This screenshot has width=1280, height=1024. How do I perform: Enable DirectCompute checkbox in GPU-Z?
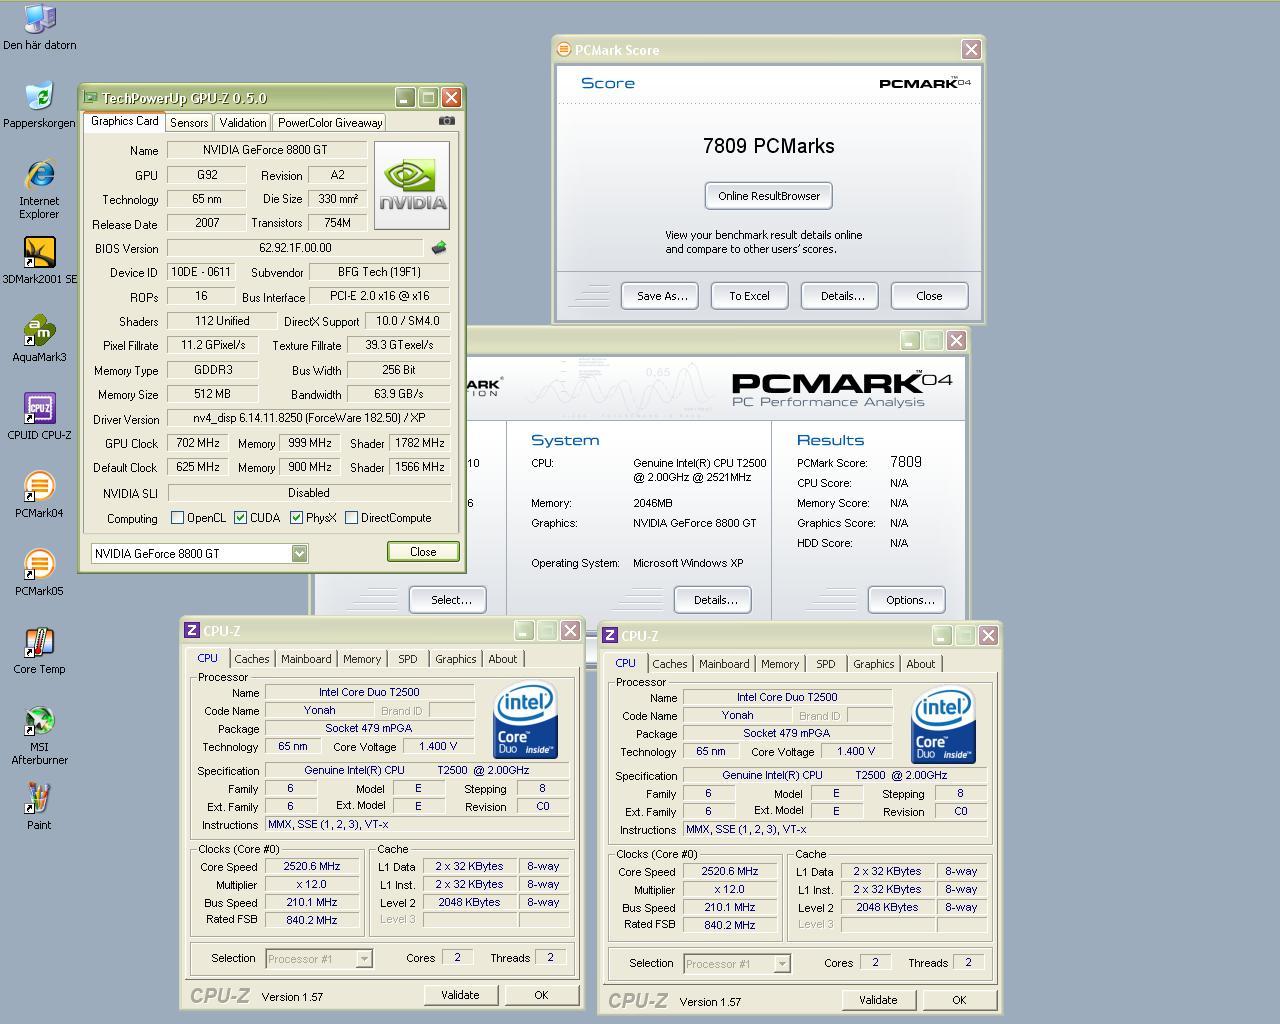point(351,518)
